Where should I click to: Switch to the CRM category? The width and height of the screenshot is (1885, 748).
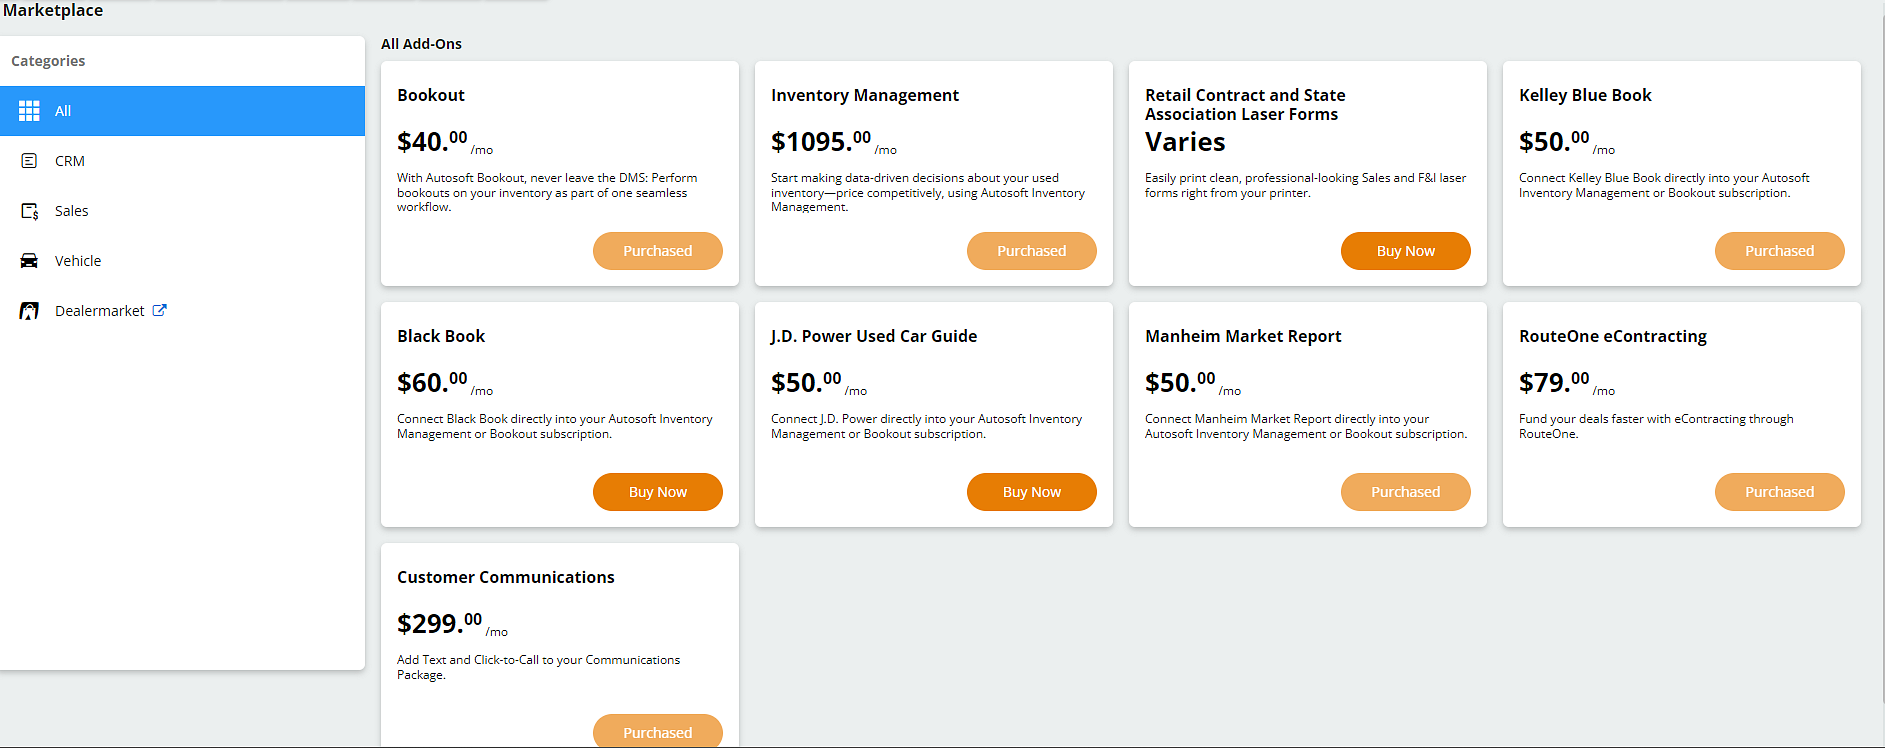pos(70,160)
